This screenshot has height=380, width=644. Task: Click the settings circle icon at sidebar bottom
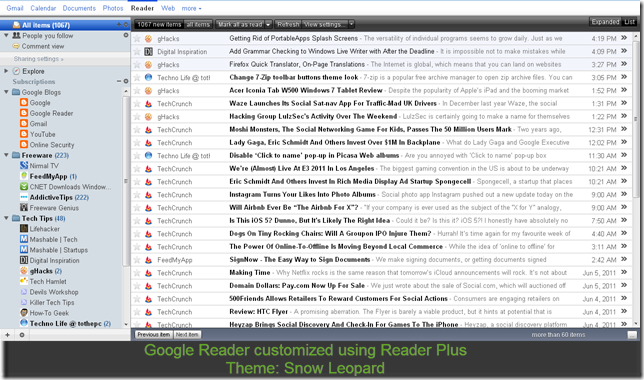pyautogui.click(x=22, y=335)
